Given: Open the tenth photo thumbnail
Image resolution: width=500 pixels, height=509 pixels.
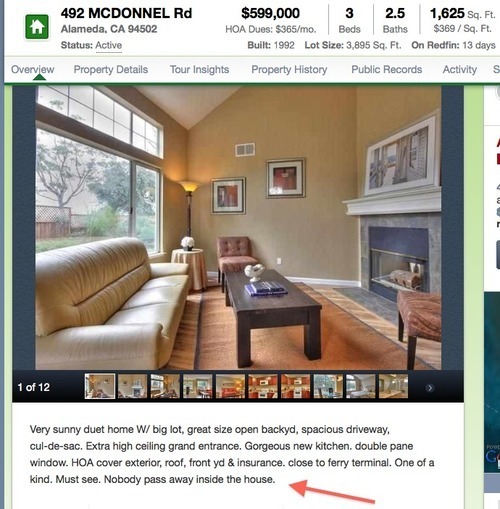Looking at the screenshot, I should (394, 386).
